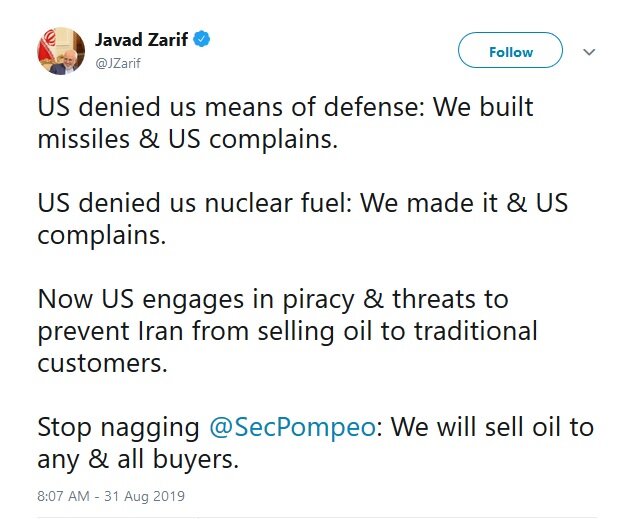
Task: Click the blue verified badge icon
Action: click(x=202, y=41)
